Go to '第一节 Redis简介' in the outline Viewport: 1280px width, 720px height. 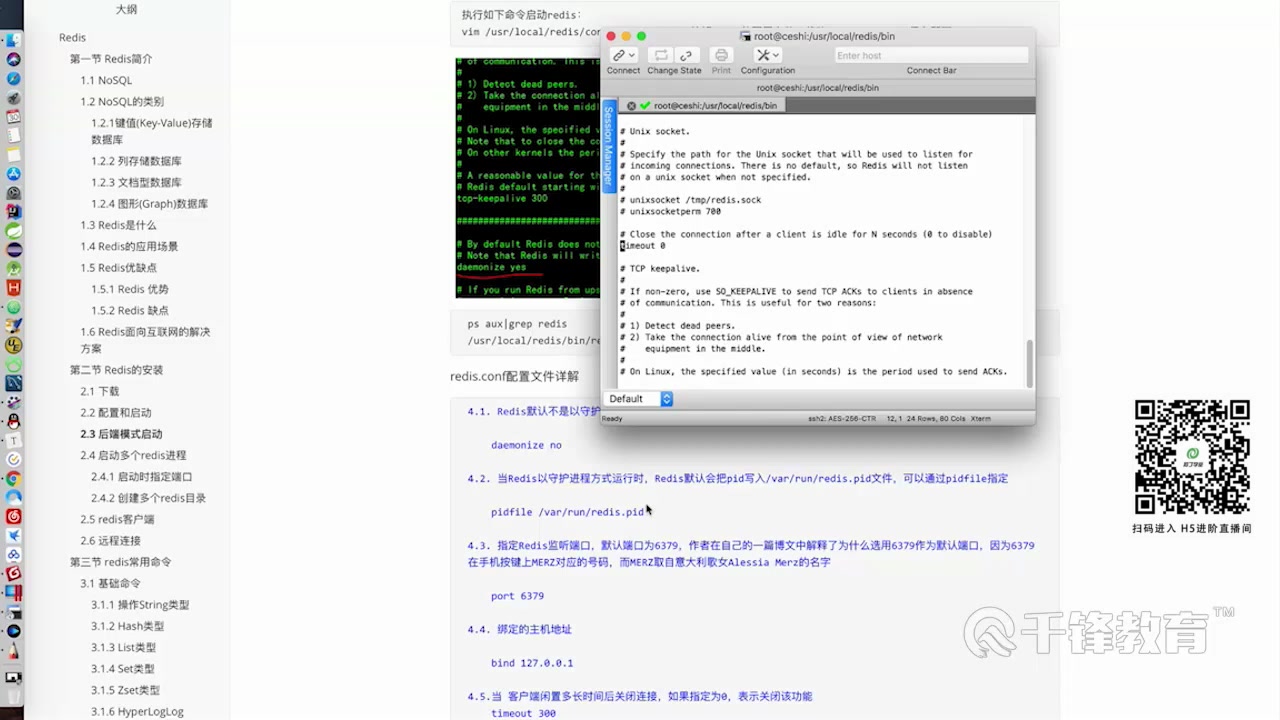click(111, 59)
